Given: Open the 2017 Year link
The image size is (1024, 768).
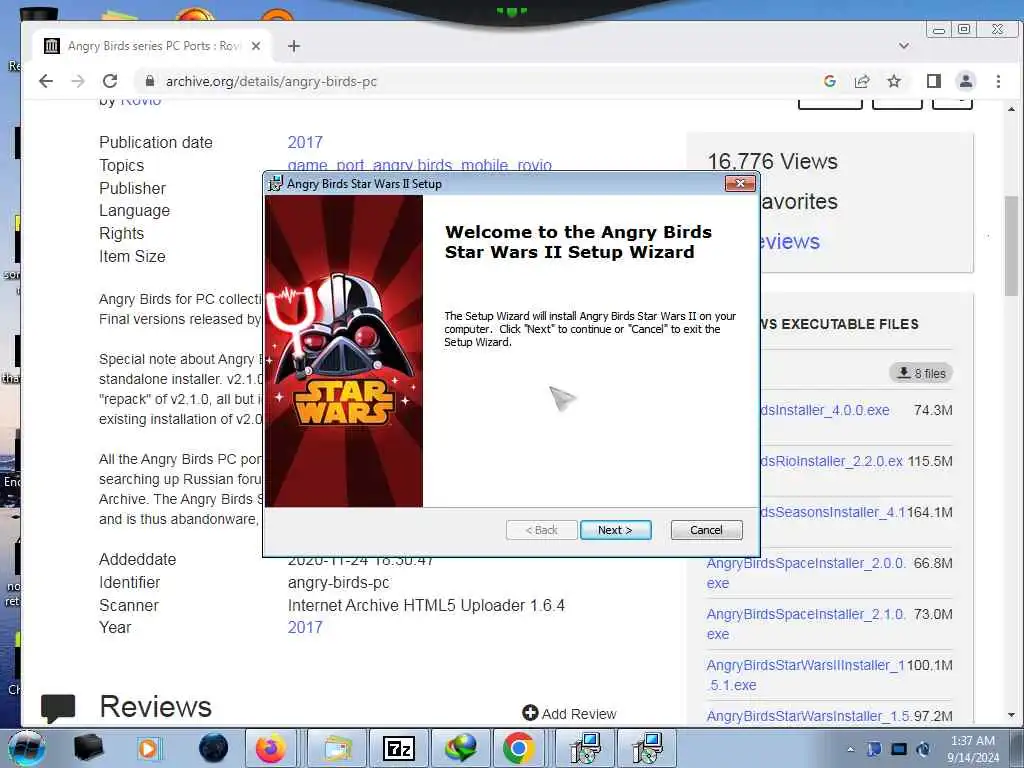Looking at the screenshot, I should 305,627.
